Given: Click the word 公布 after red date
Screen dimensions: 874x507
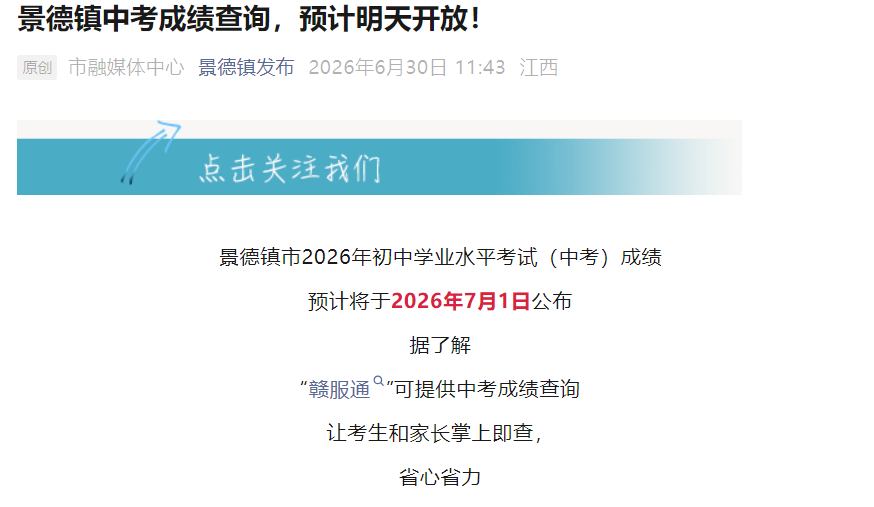Looking at the screenshot, I should coord(551,301).
